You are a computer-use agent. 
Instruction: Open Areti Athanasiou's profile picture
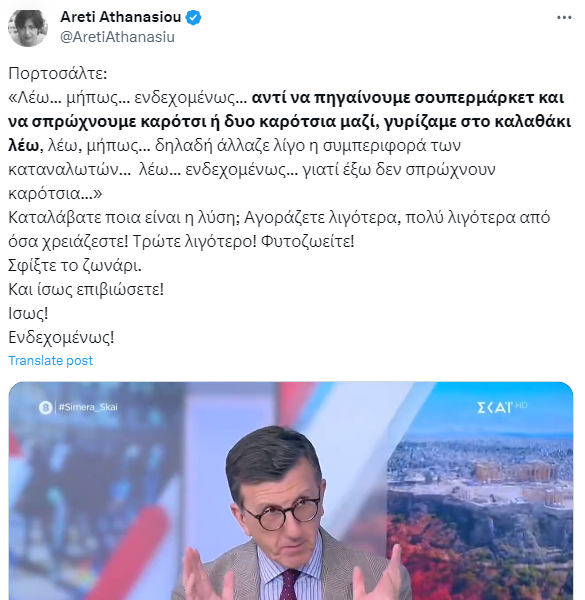28,28
